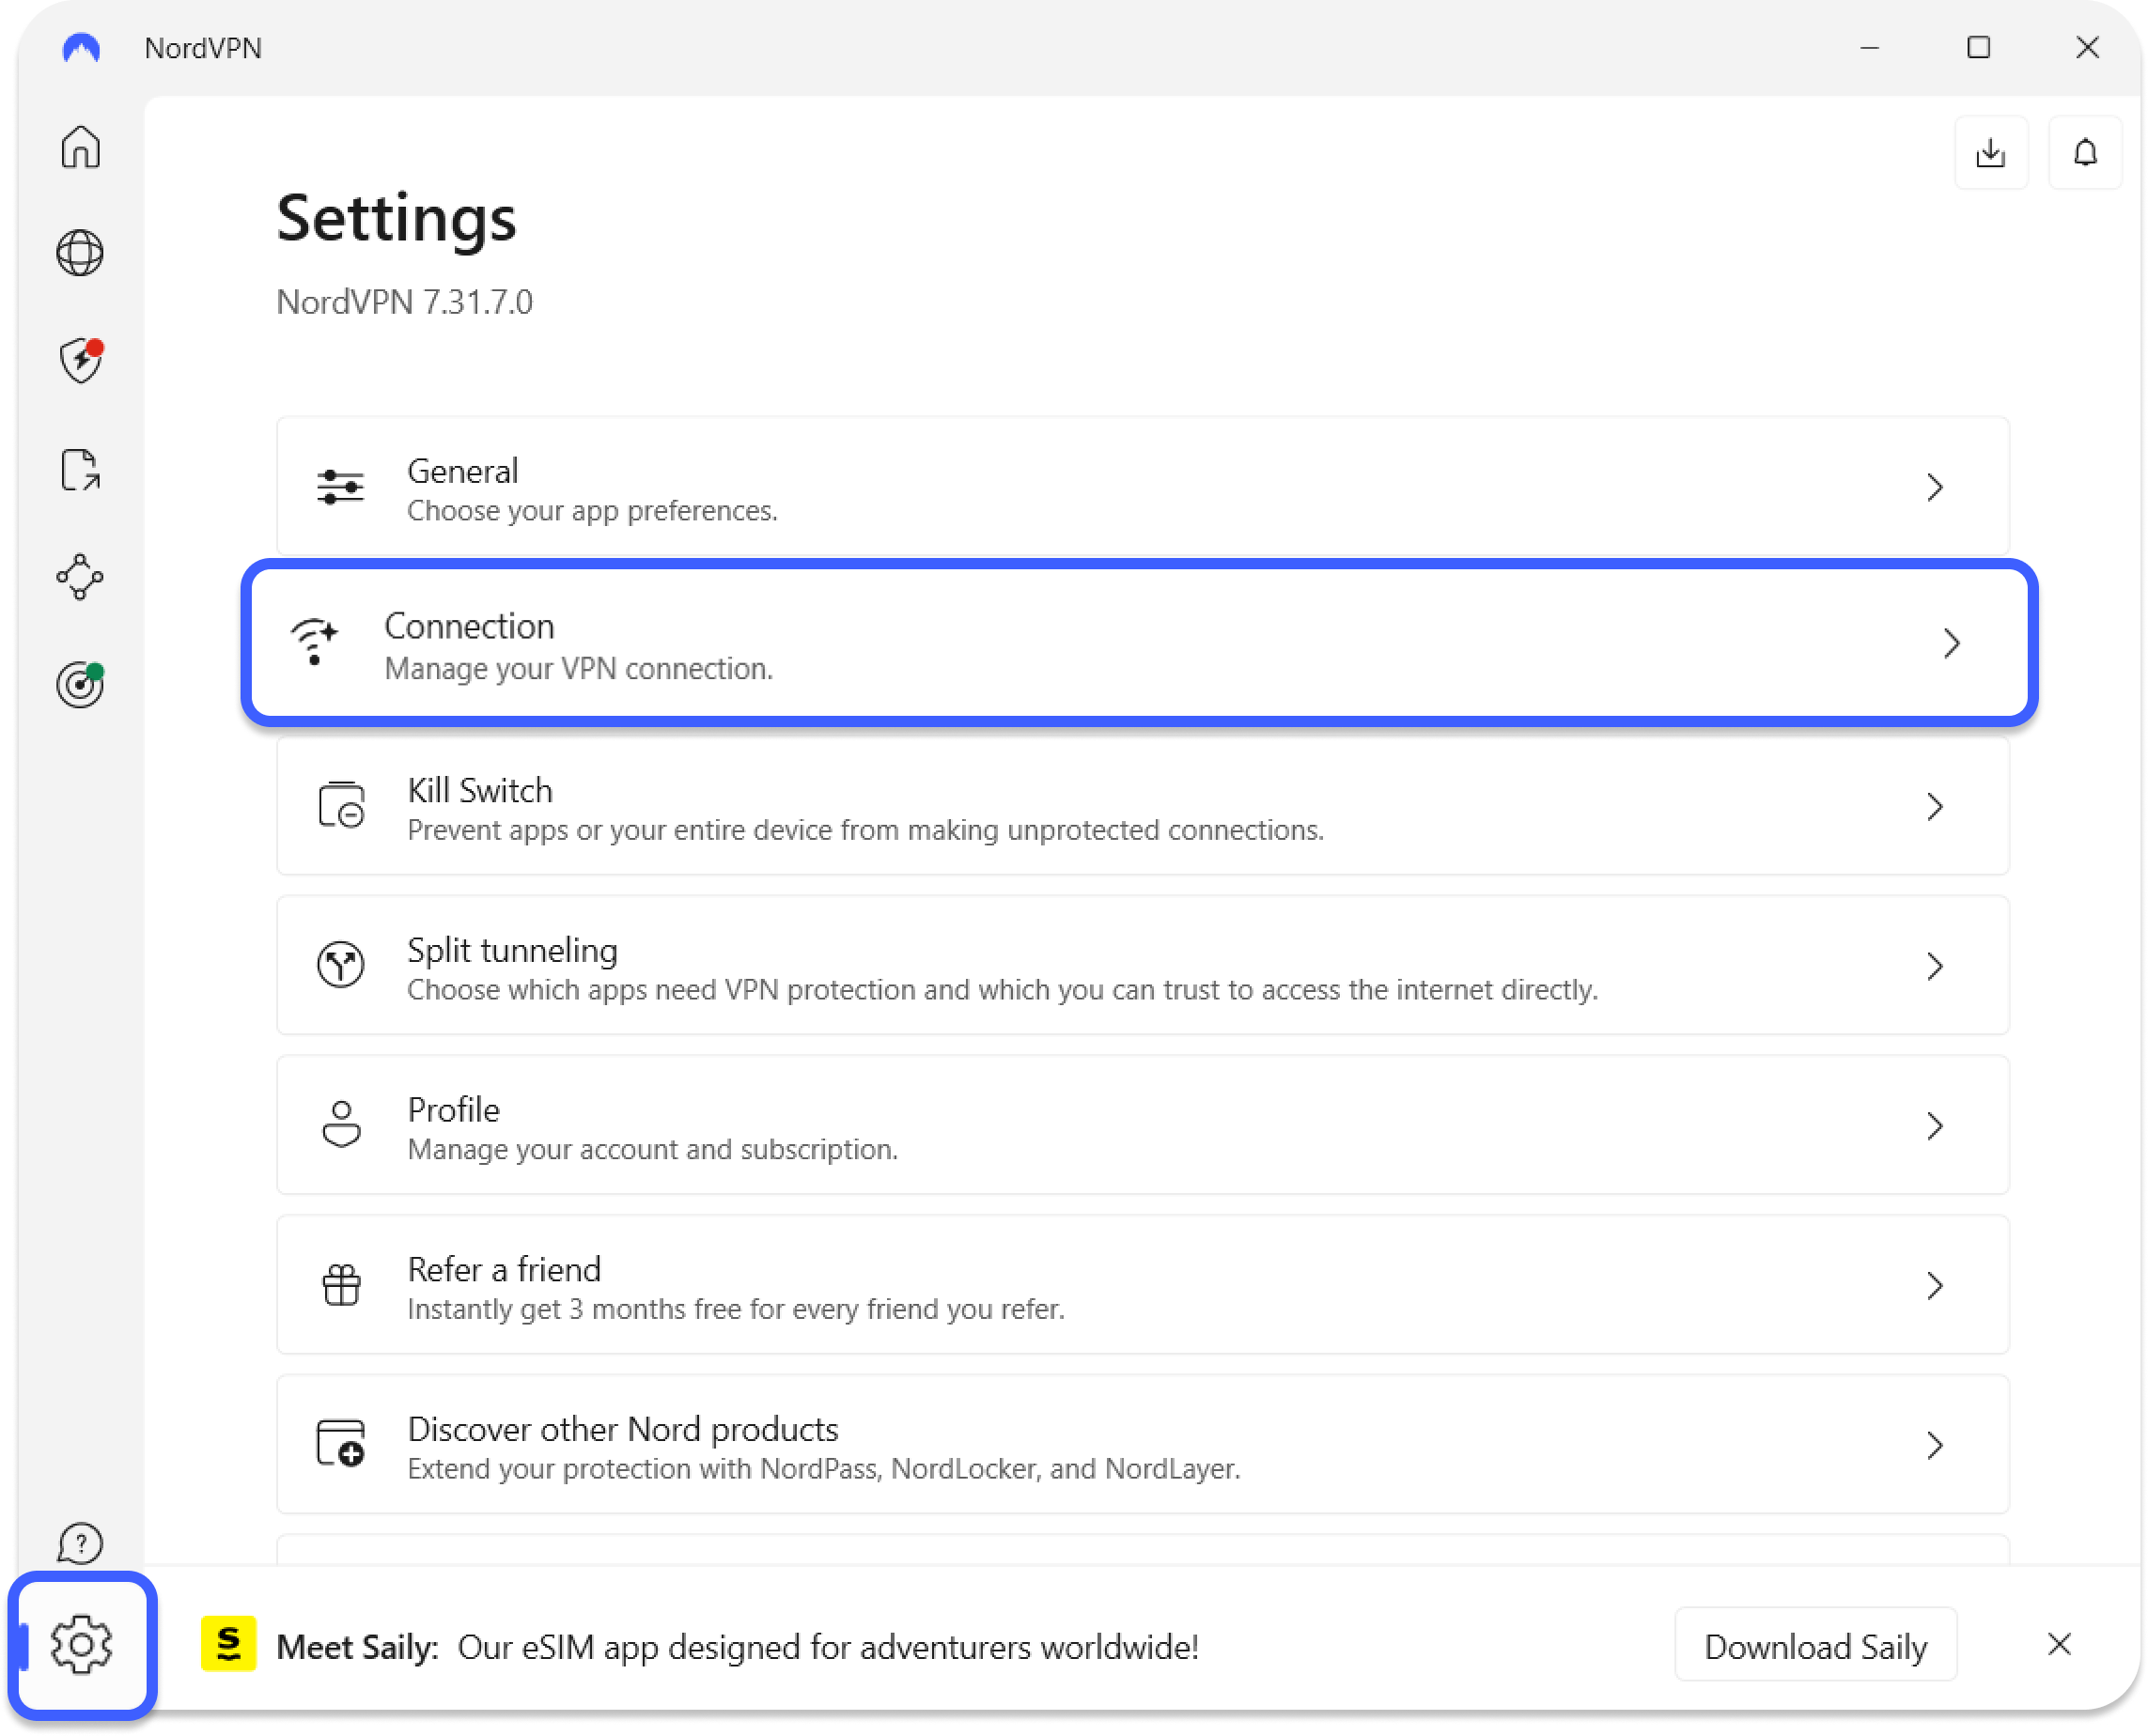This screenshot has height=1736, width=2148.
Task: Open the globe server locations icon
Action: coord(80,253)
